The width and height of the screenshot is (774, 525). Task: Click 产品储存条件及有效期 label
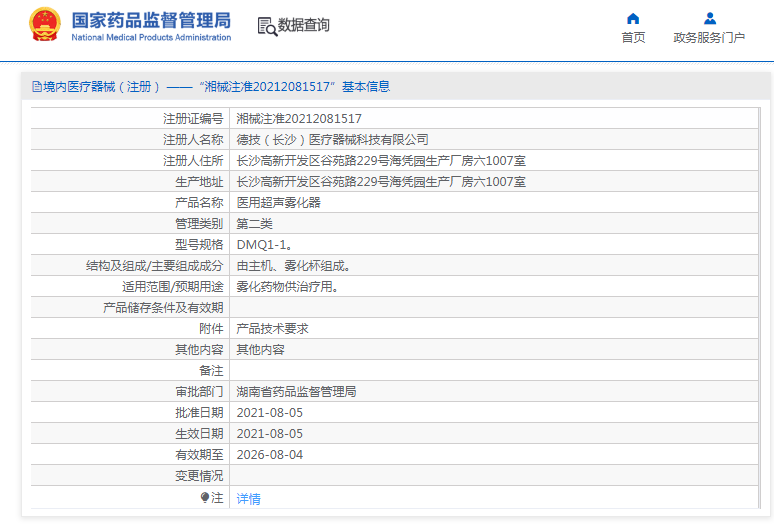tap(163, 308)
